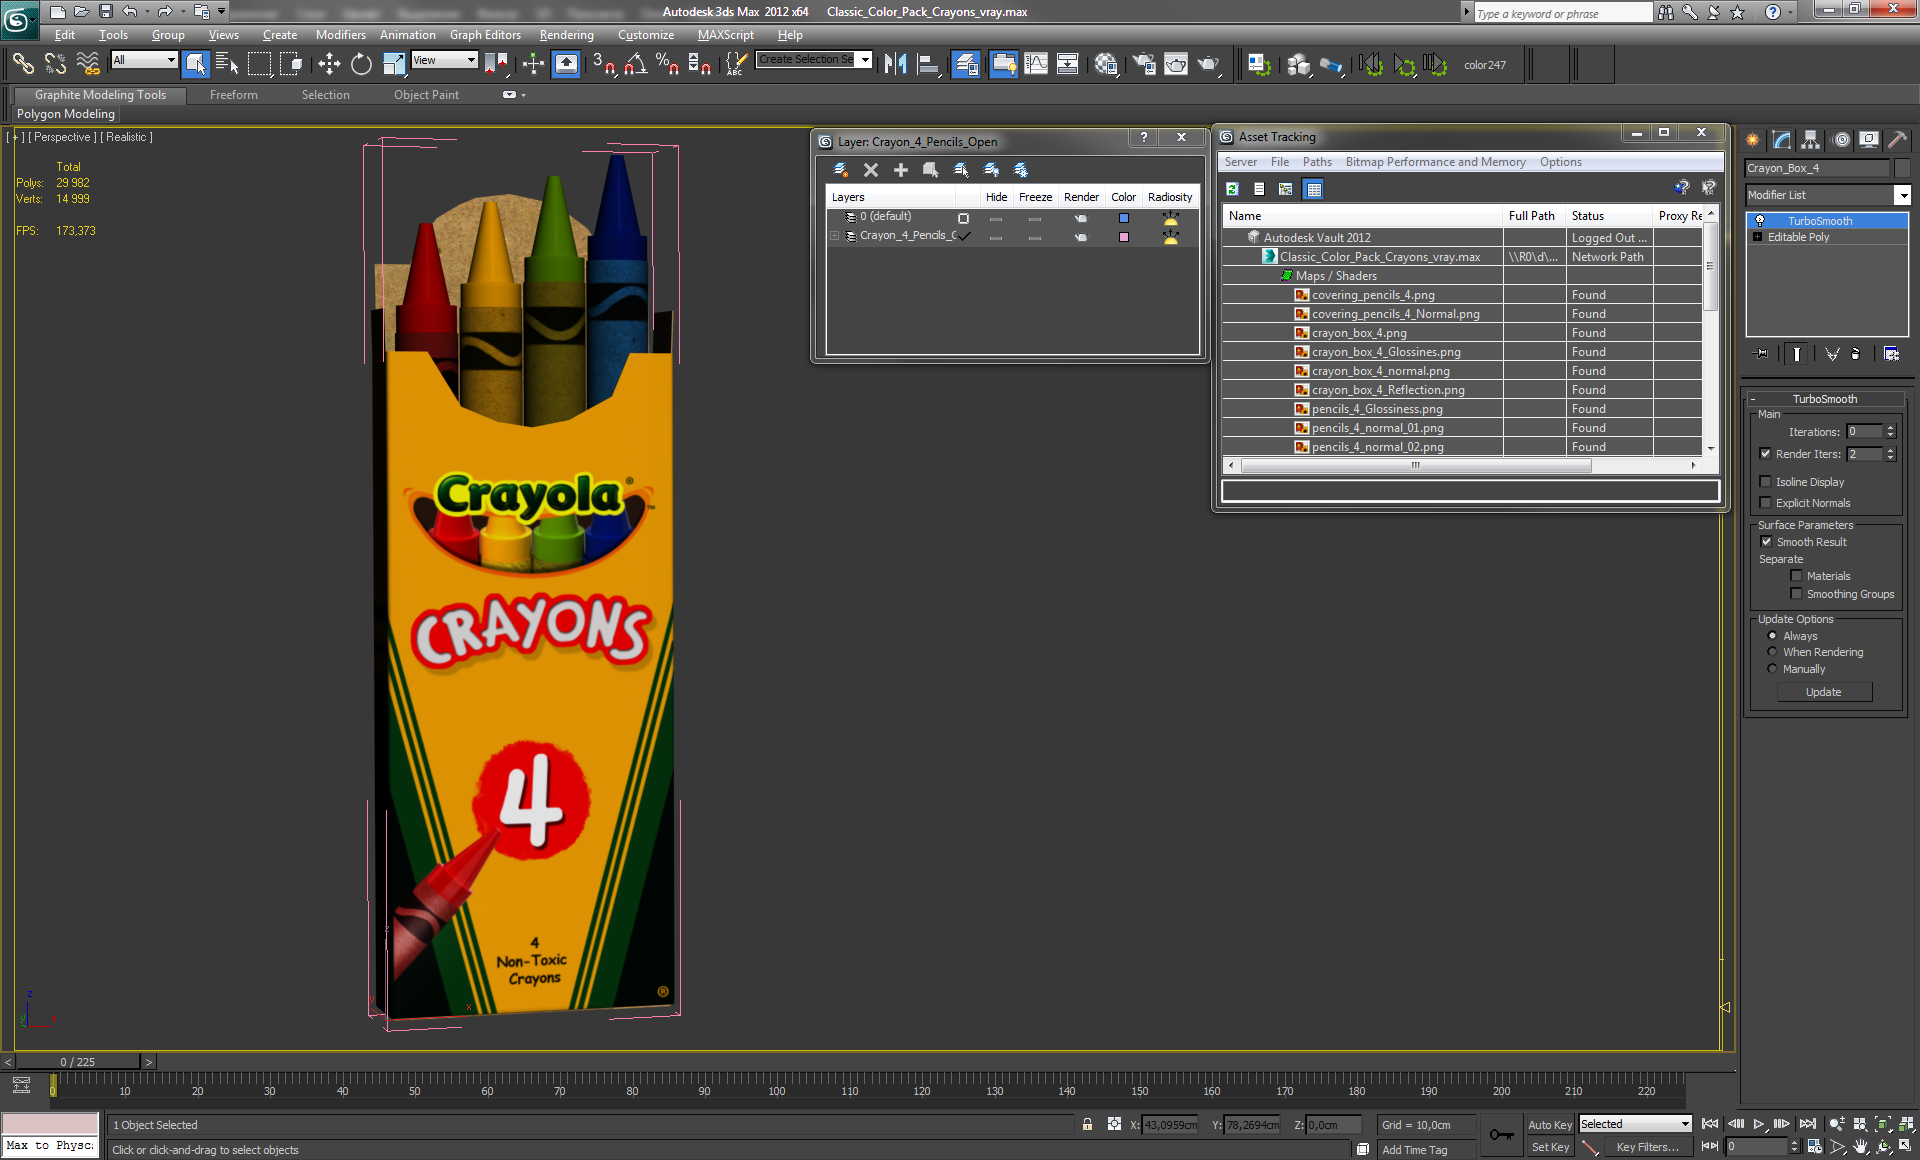Pick the Select and Scale tool
Viewport: 1920px width, 1160px height.
[394, 64]
